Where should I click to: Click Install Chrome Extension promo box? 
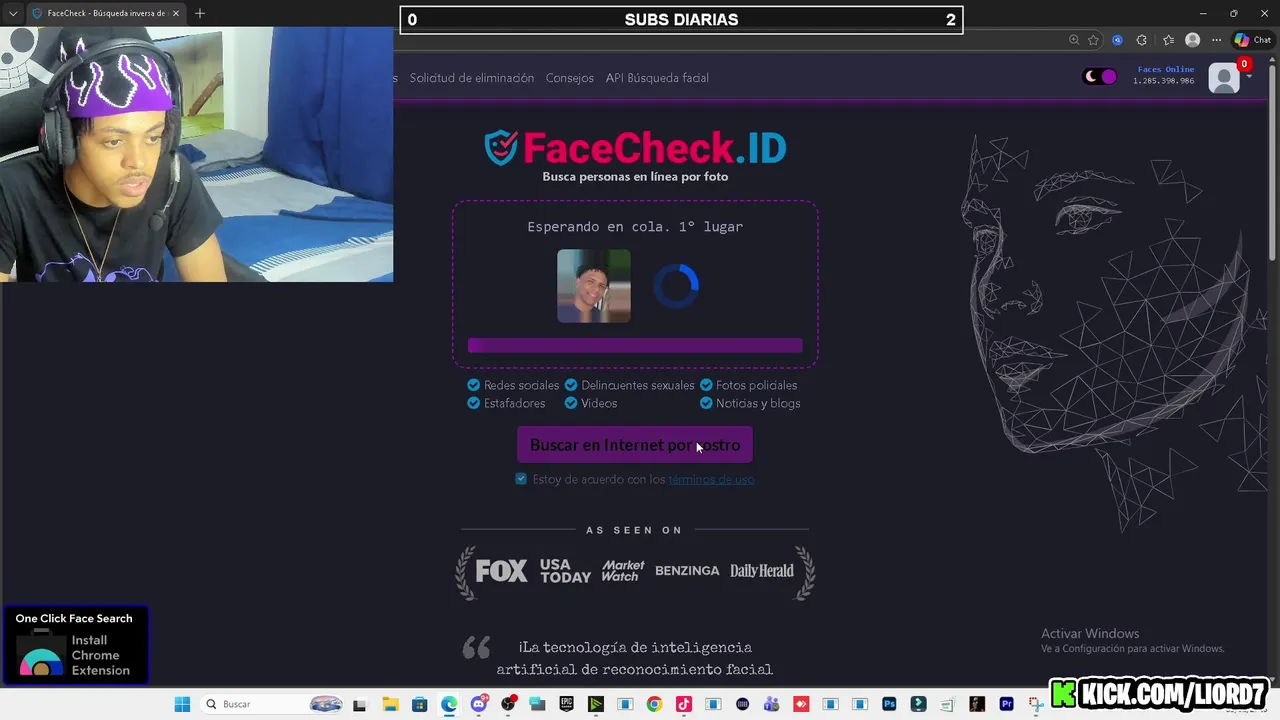pos(74,645)
